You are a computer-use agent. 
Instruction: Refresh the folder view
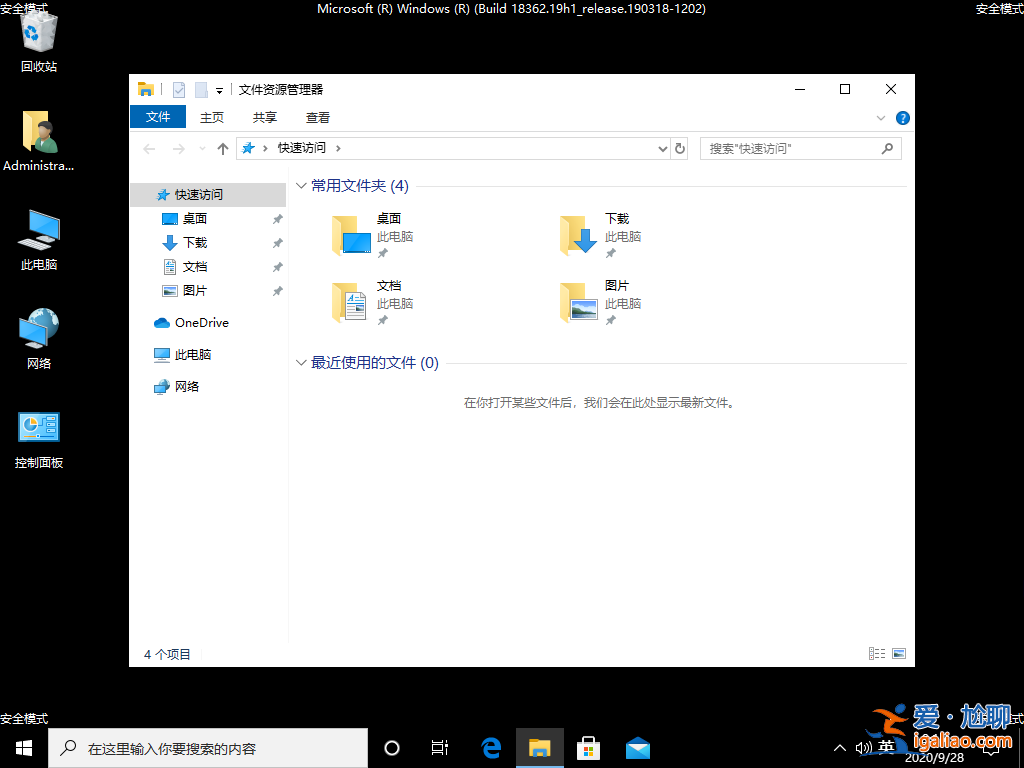tap(680, 148)
